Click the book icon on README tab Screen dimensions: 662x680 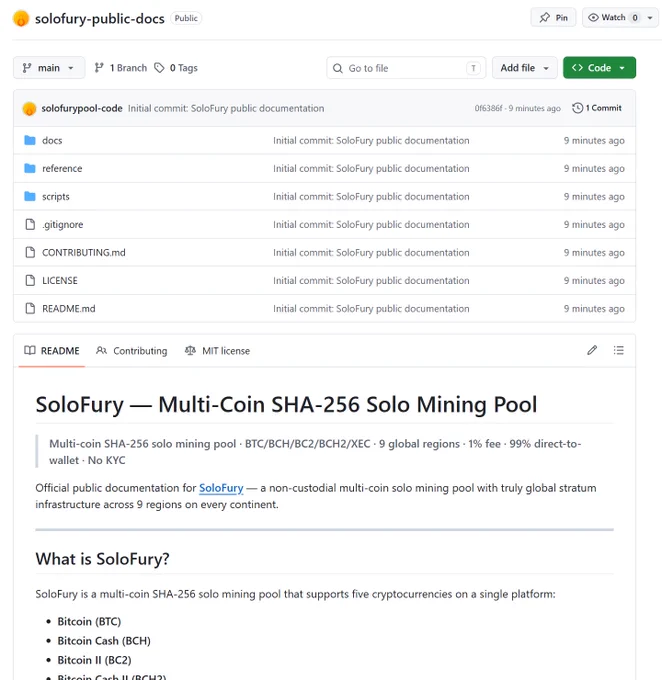(30, 350)
